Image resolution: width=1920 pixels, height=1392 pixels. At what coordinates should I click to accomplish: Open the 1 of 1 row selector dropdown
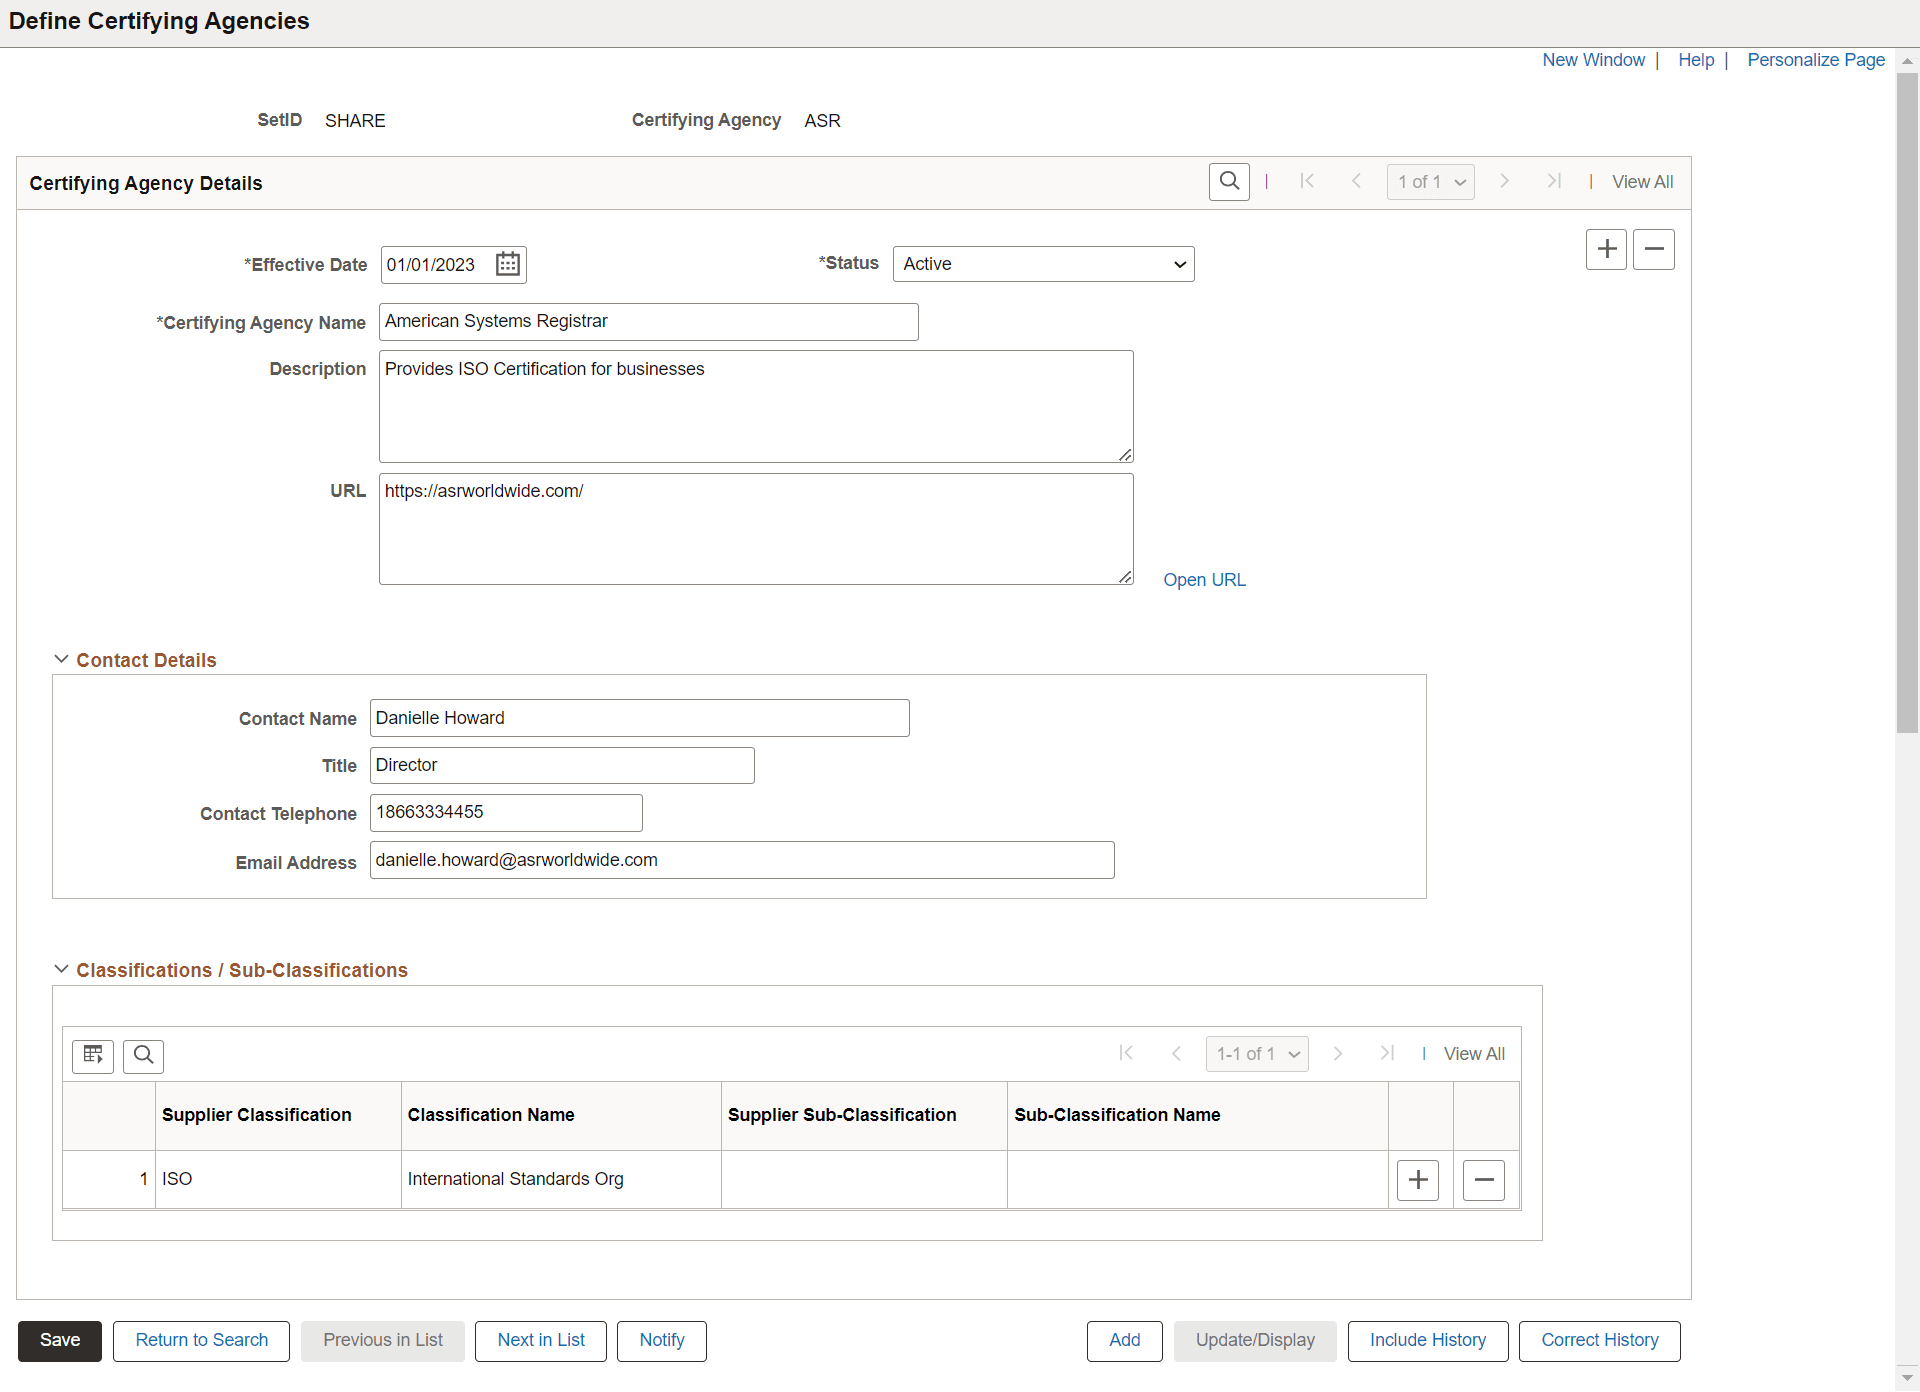1430,182
